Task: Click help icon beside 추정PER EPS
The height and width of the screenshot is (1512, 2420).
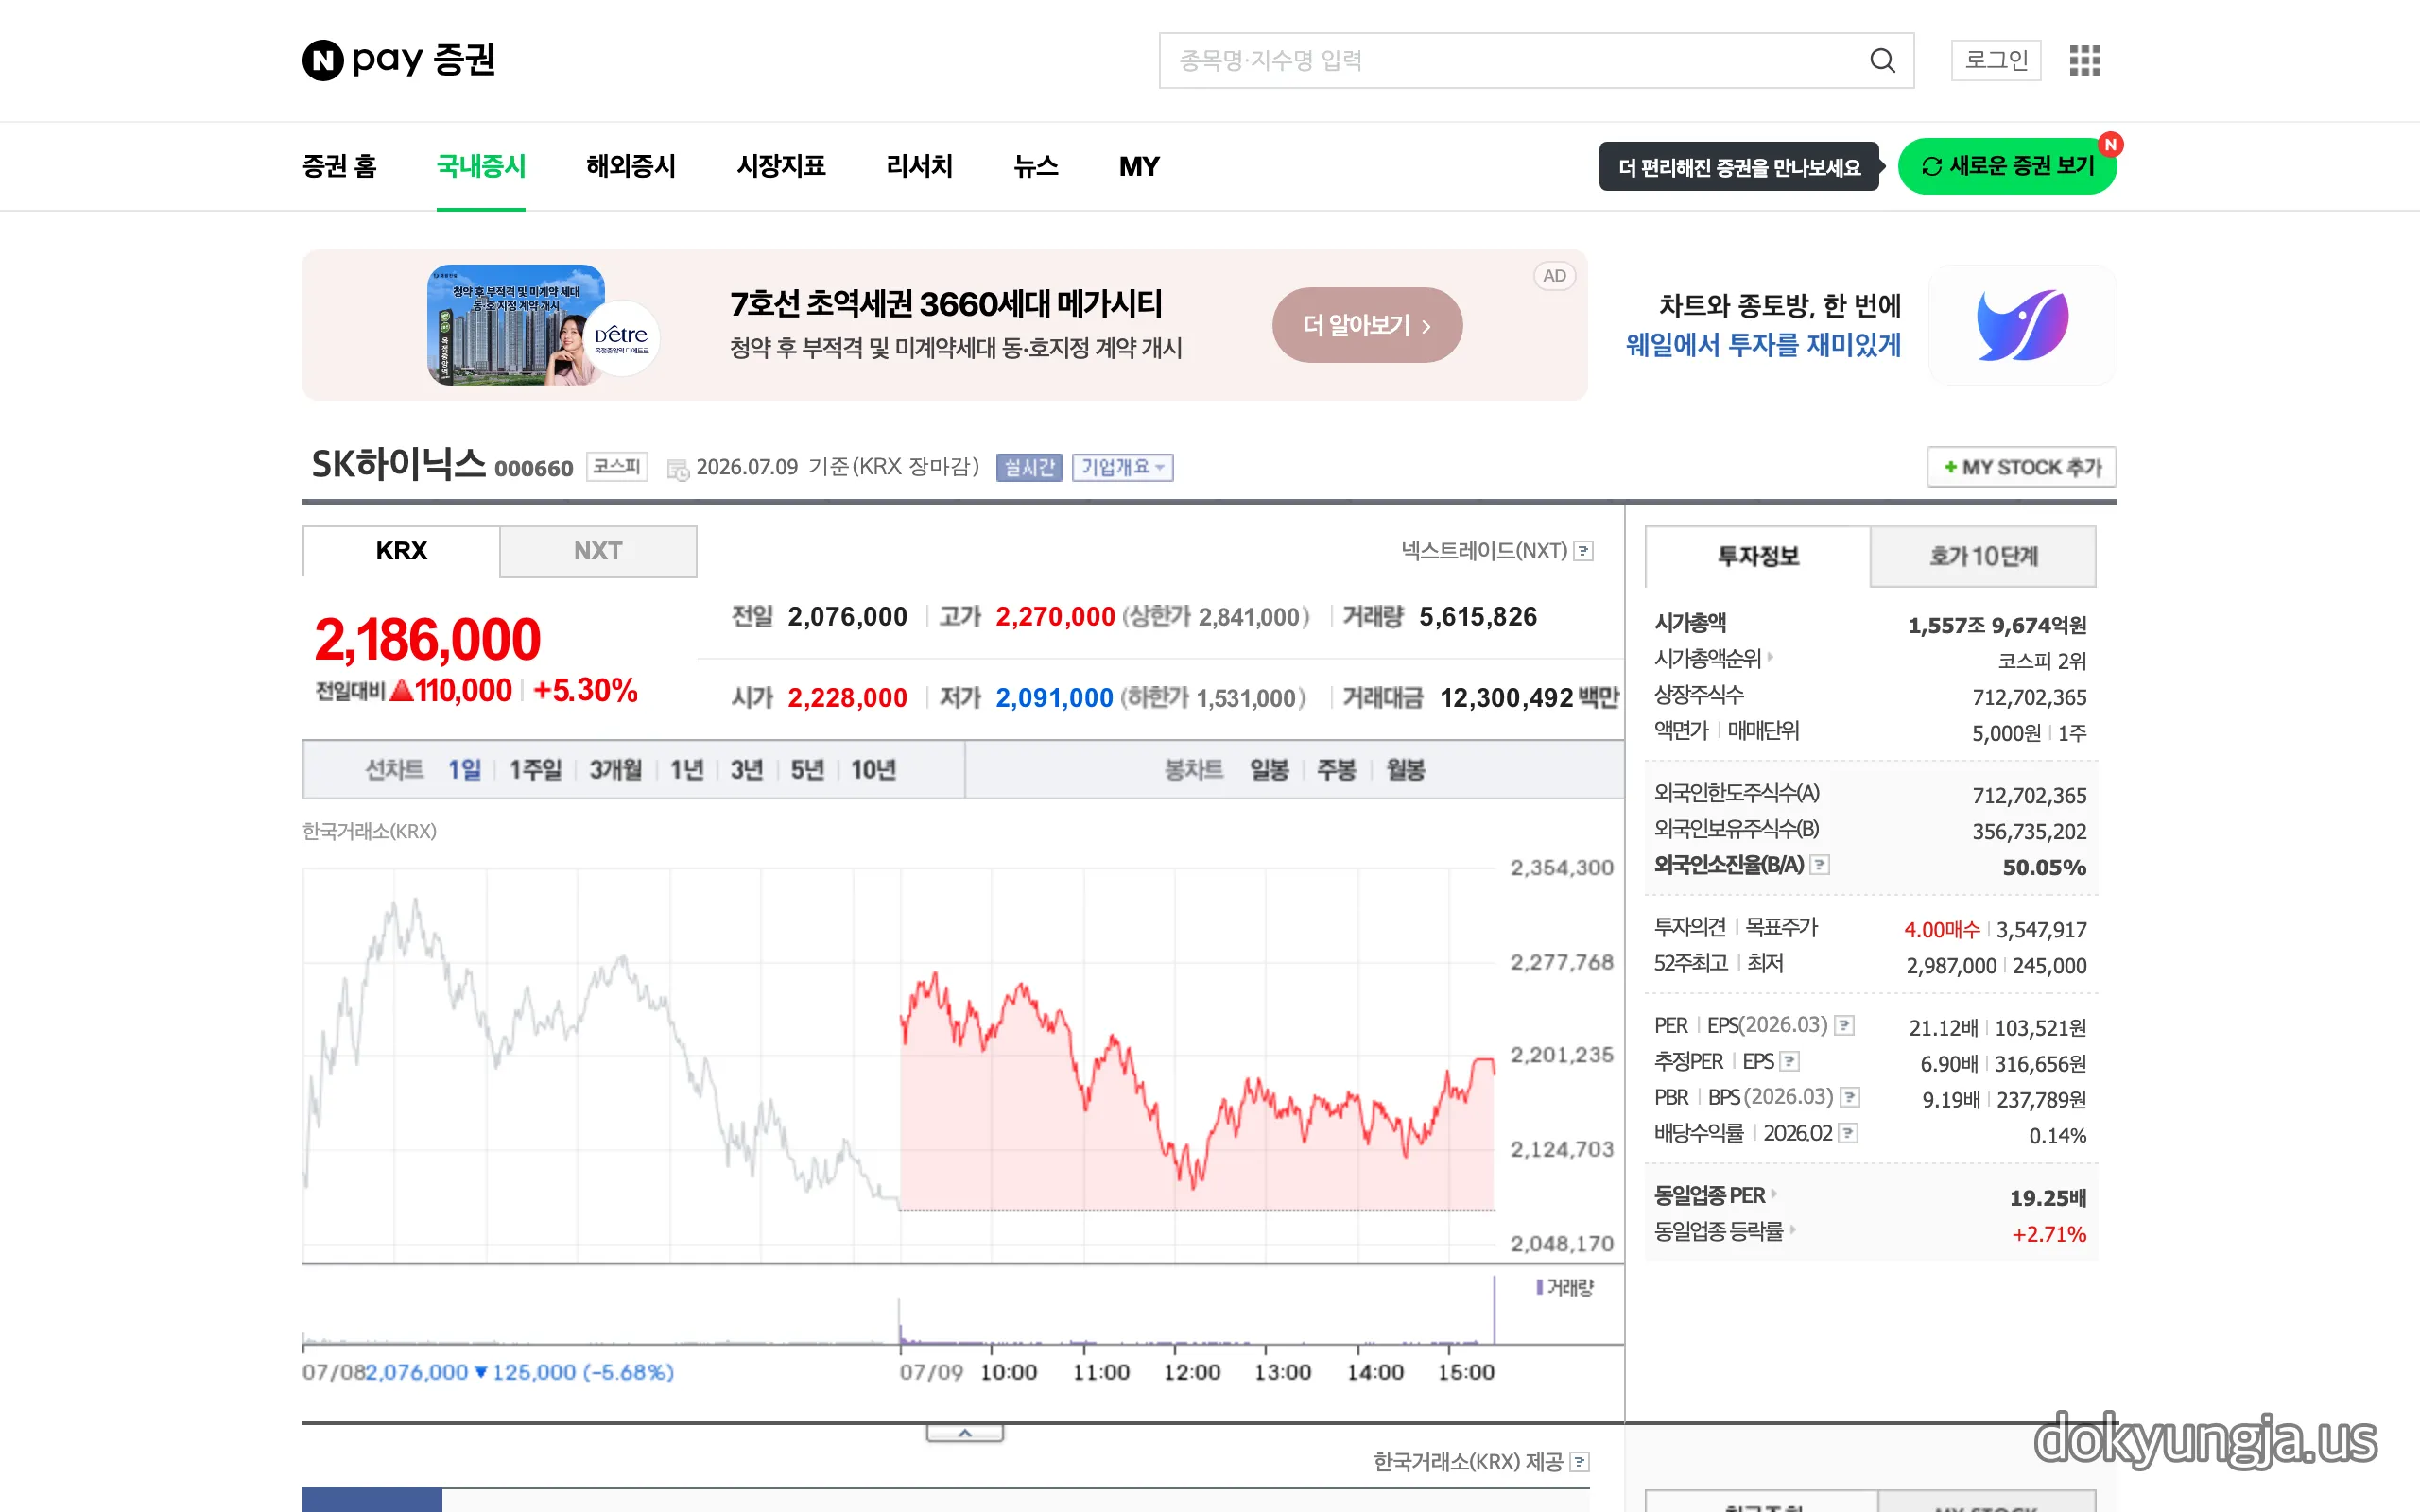Action: tap(1790, 1062)
